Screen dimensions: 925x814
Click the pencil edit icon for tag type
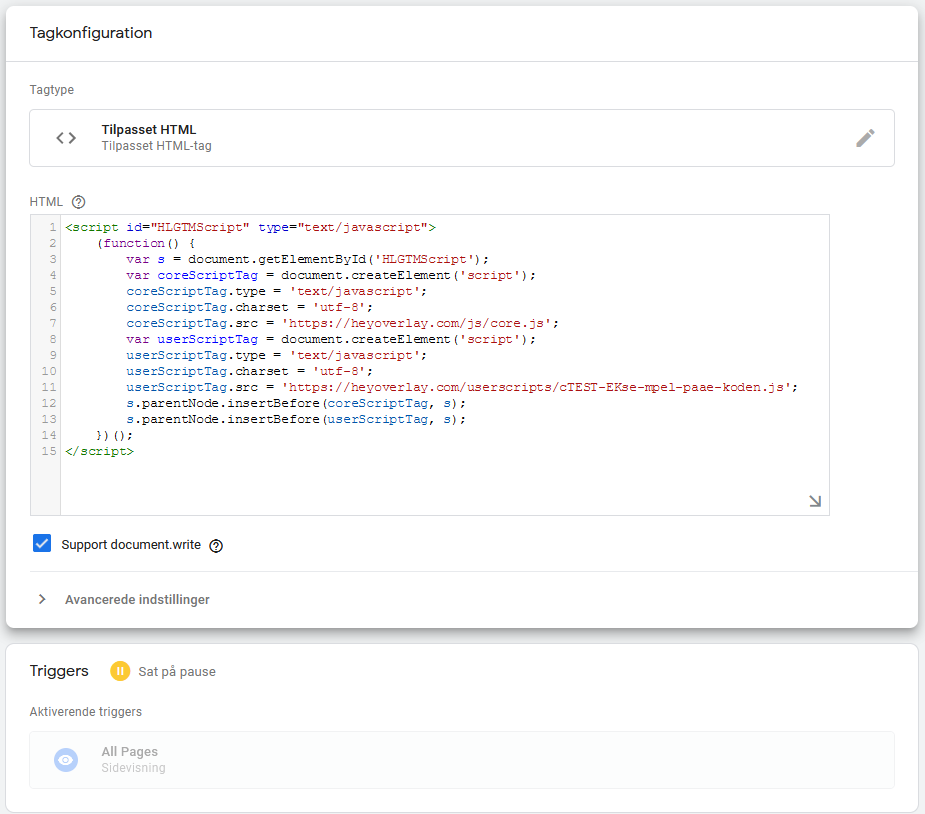(865, 138)
